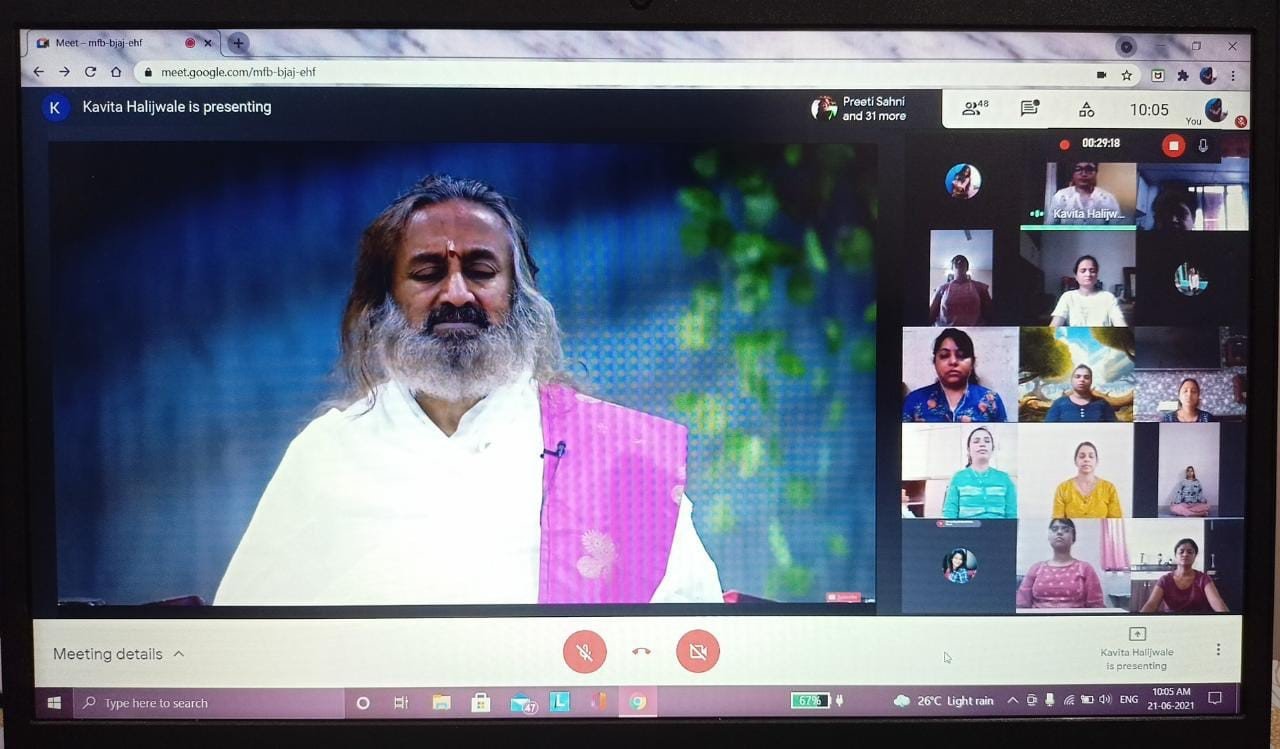Select the woman in teal striped top tile
This screenshot has height=749, width=1280.
coord(960,470)
